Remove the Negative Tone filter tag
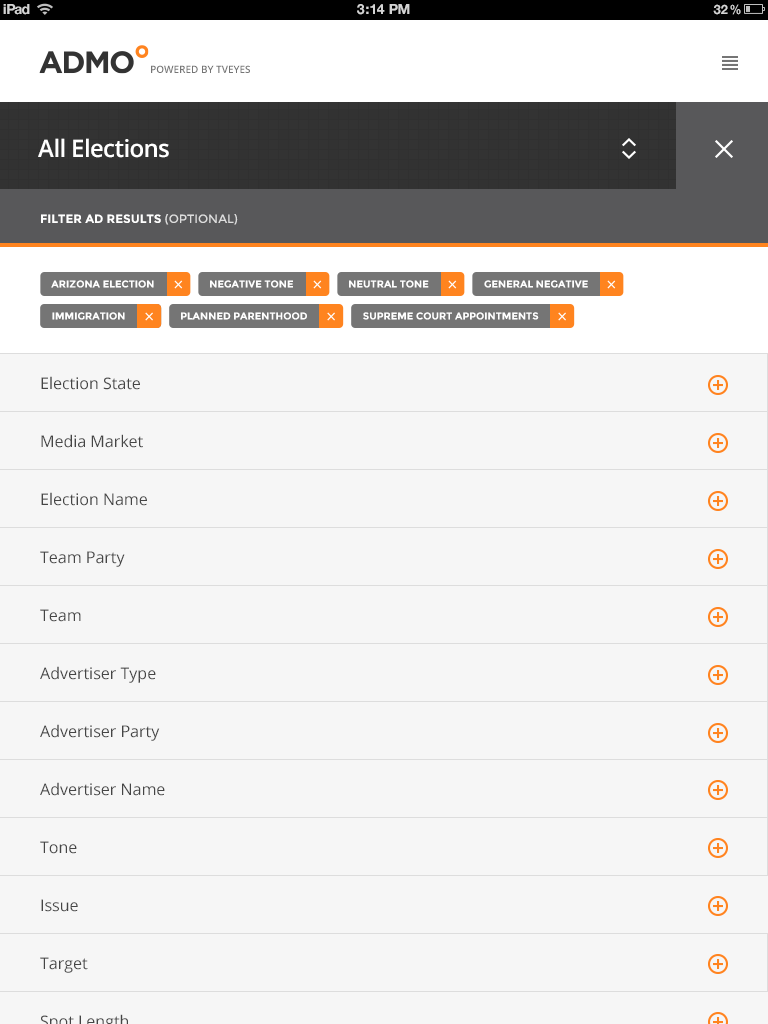 point(317,284)
